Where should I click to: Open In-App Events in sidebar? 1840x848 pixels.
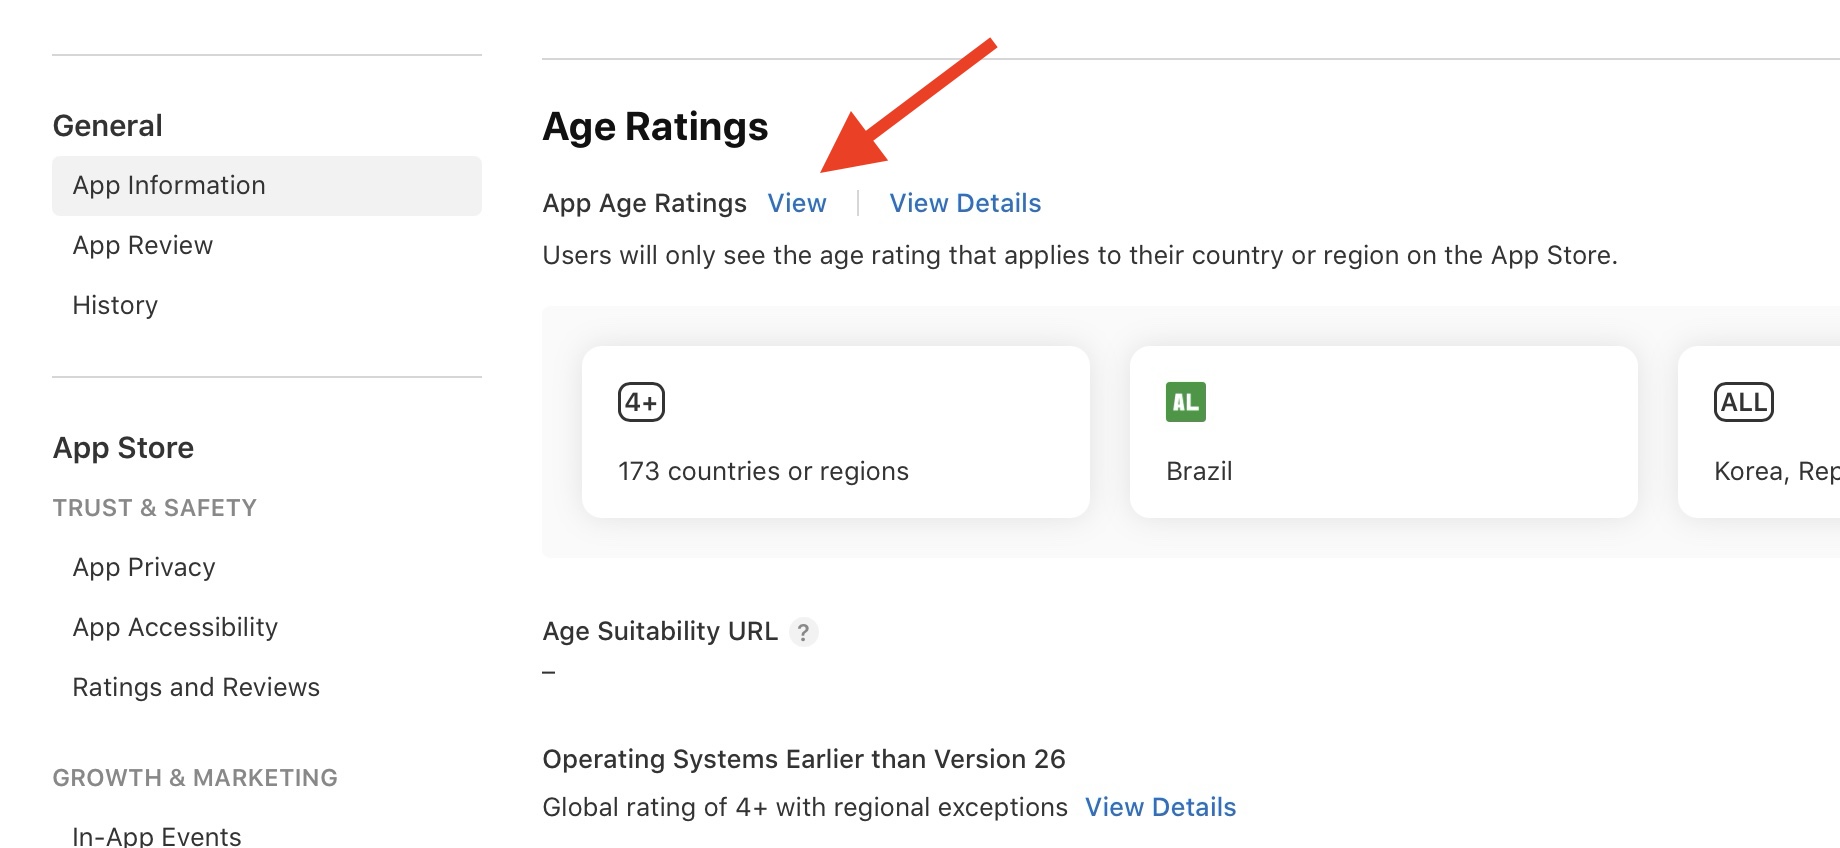click(157, 836)
